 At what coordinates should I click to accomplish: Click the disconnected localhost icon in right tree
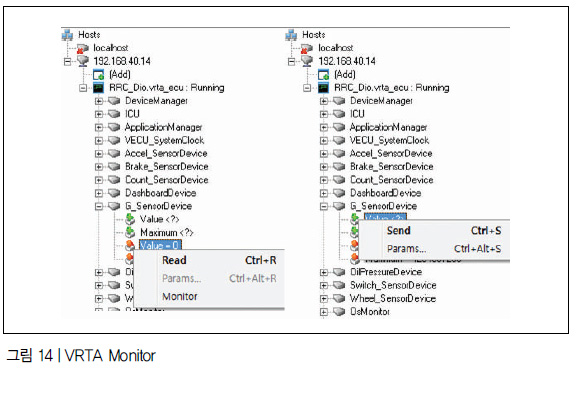[307, 48]
